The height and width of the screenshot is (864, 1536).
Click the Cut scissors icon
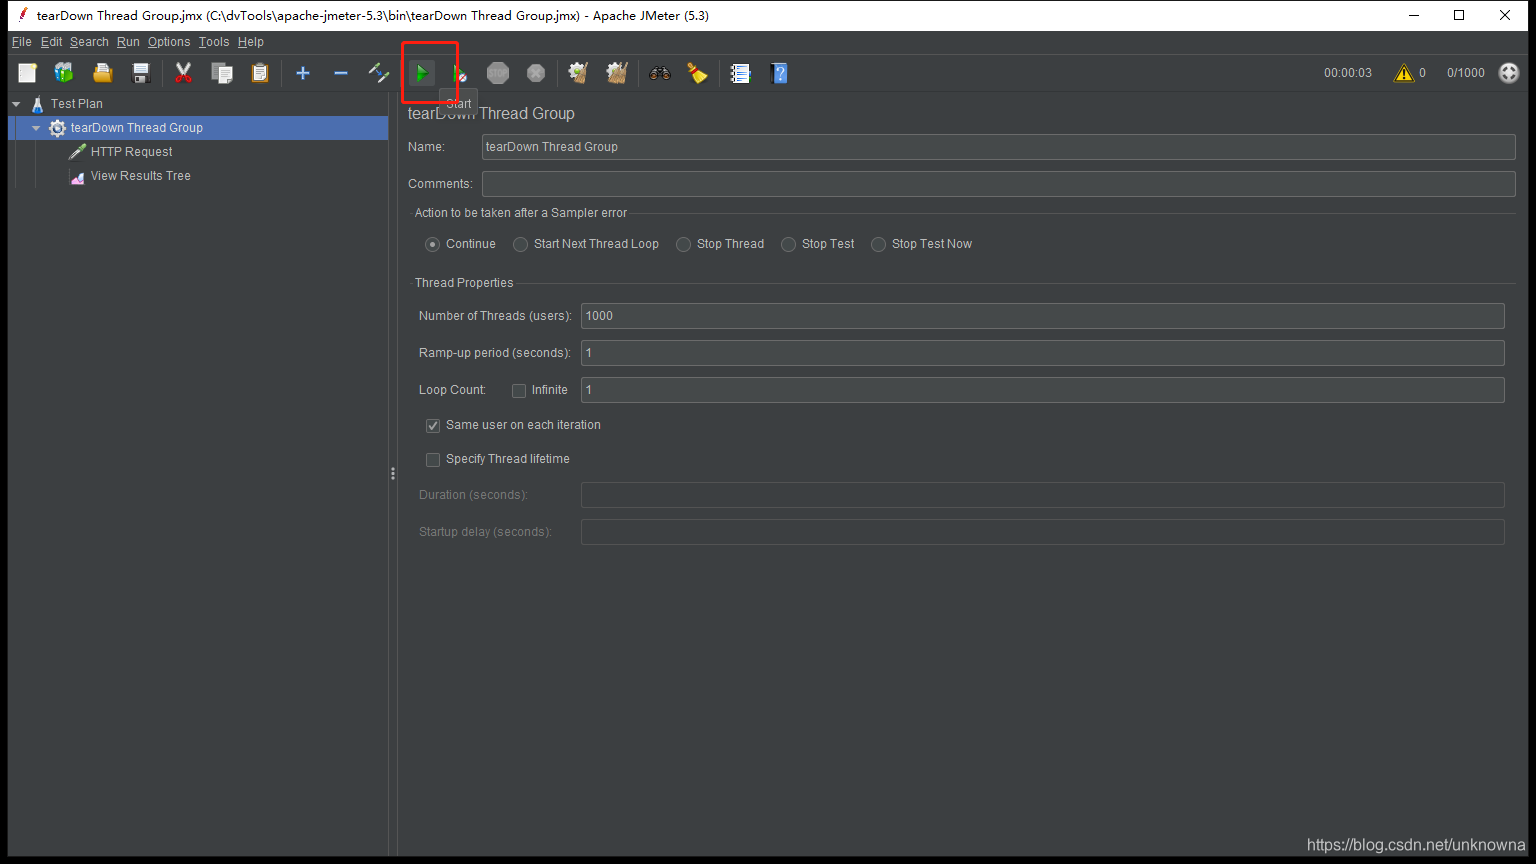(183, 73)
